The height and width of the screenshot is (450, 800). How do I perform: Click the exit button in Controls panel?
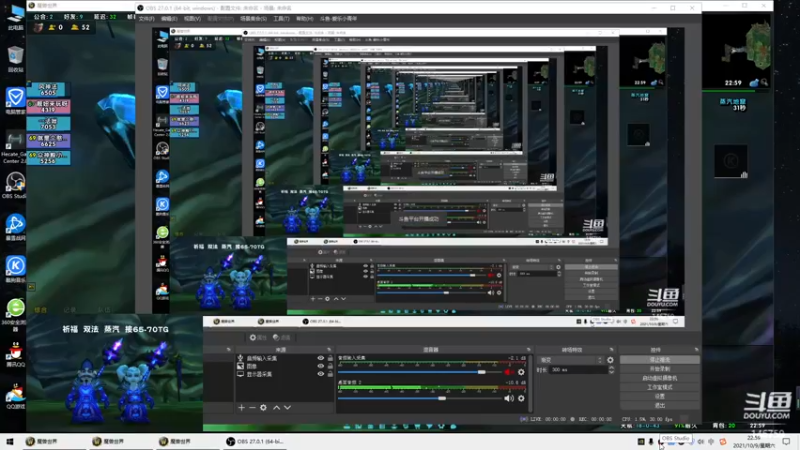660,406
